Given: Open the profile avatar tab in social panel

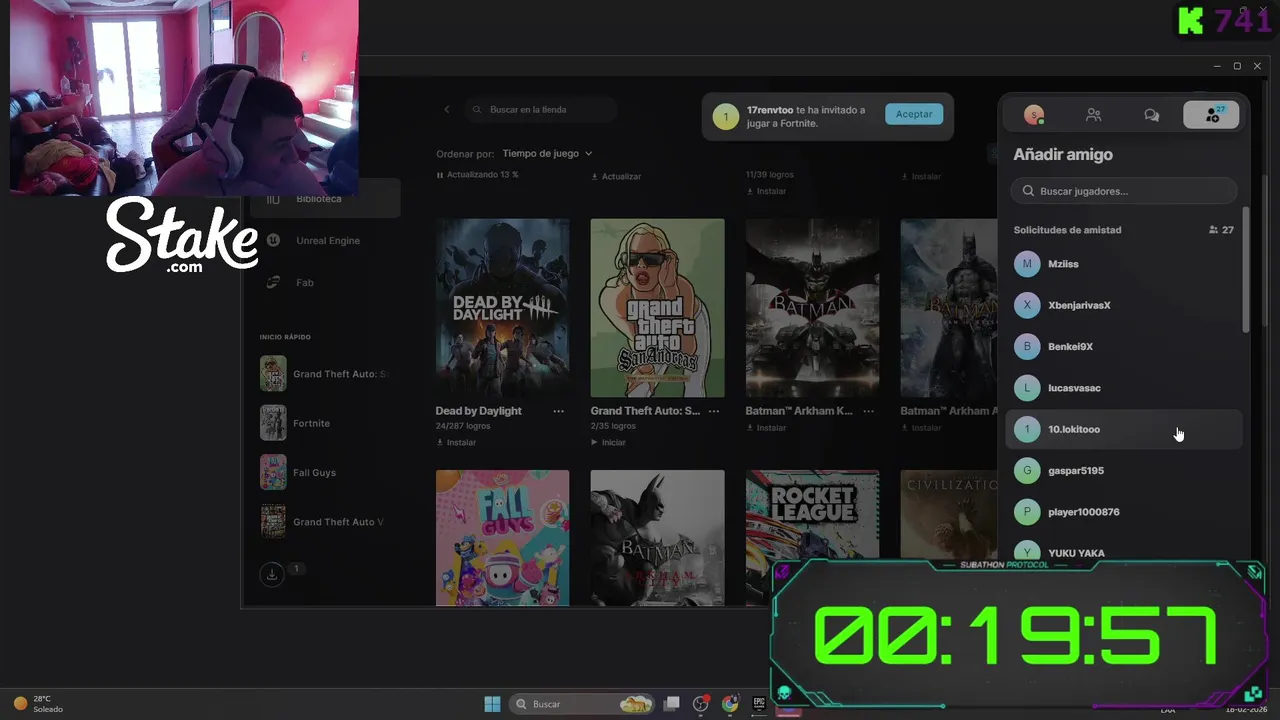Looking at the screenshot, I should (x=1034, y=115).
